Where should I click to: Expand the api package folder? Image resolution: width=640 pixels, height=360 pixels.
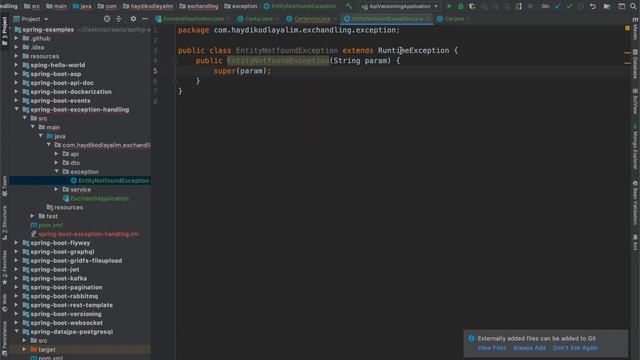tap(57, 154)
